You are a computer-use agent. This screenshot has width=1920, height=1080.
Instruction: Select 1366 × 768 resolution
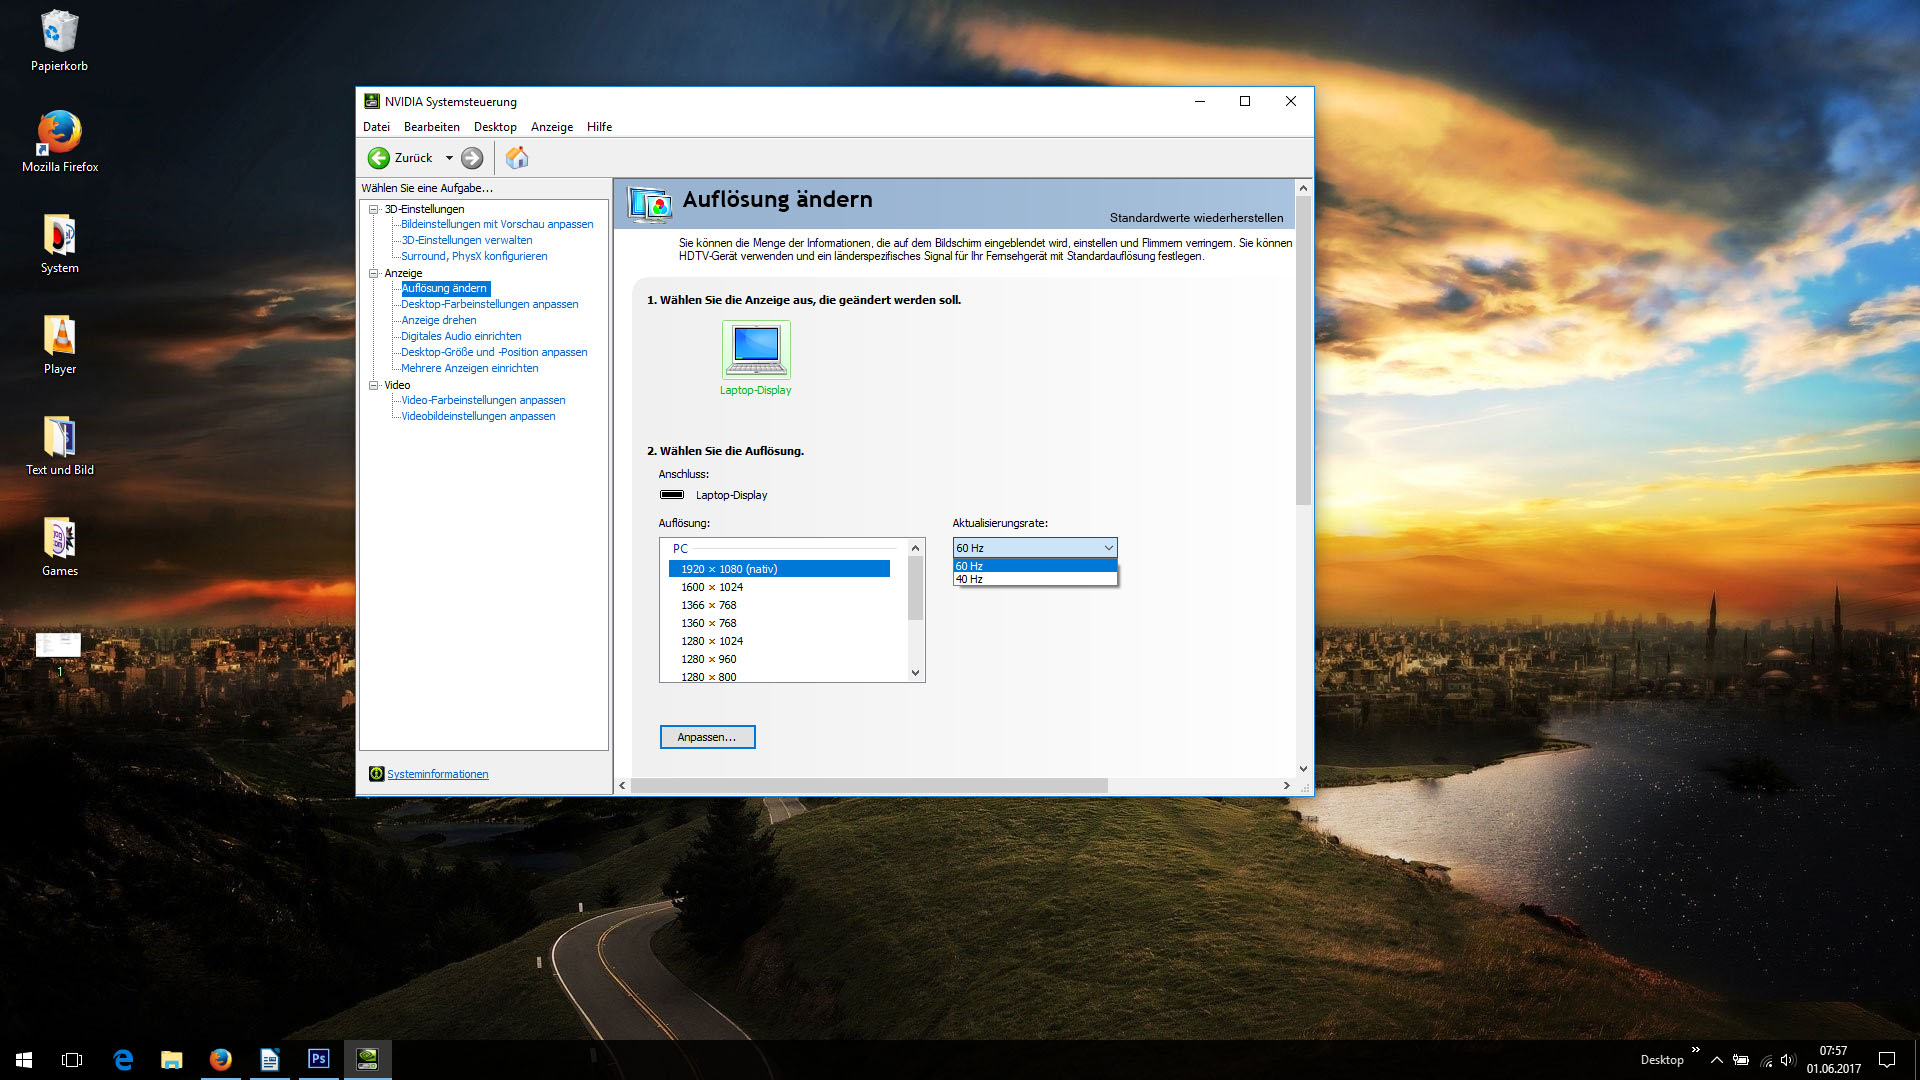(709, 605)
